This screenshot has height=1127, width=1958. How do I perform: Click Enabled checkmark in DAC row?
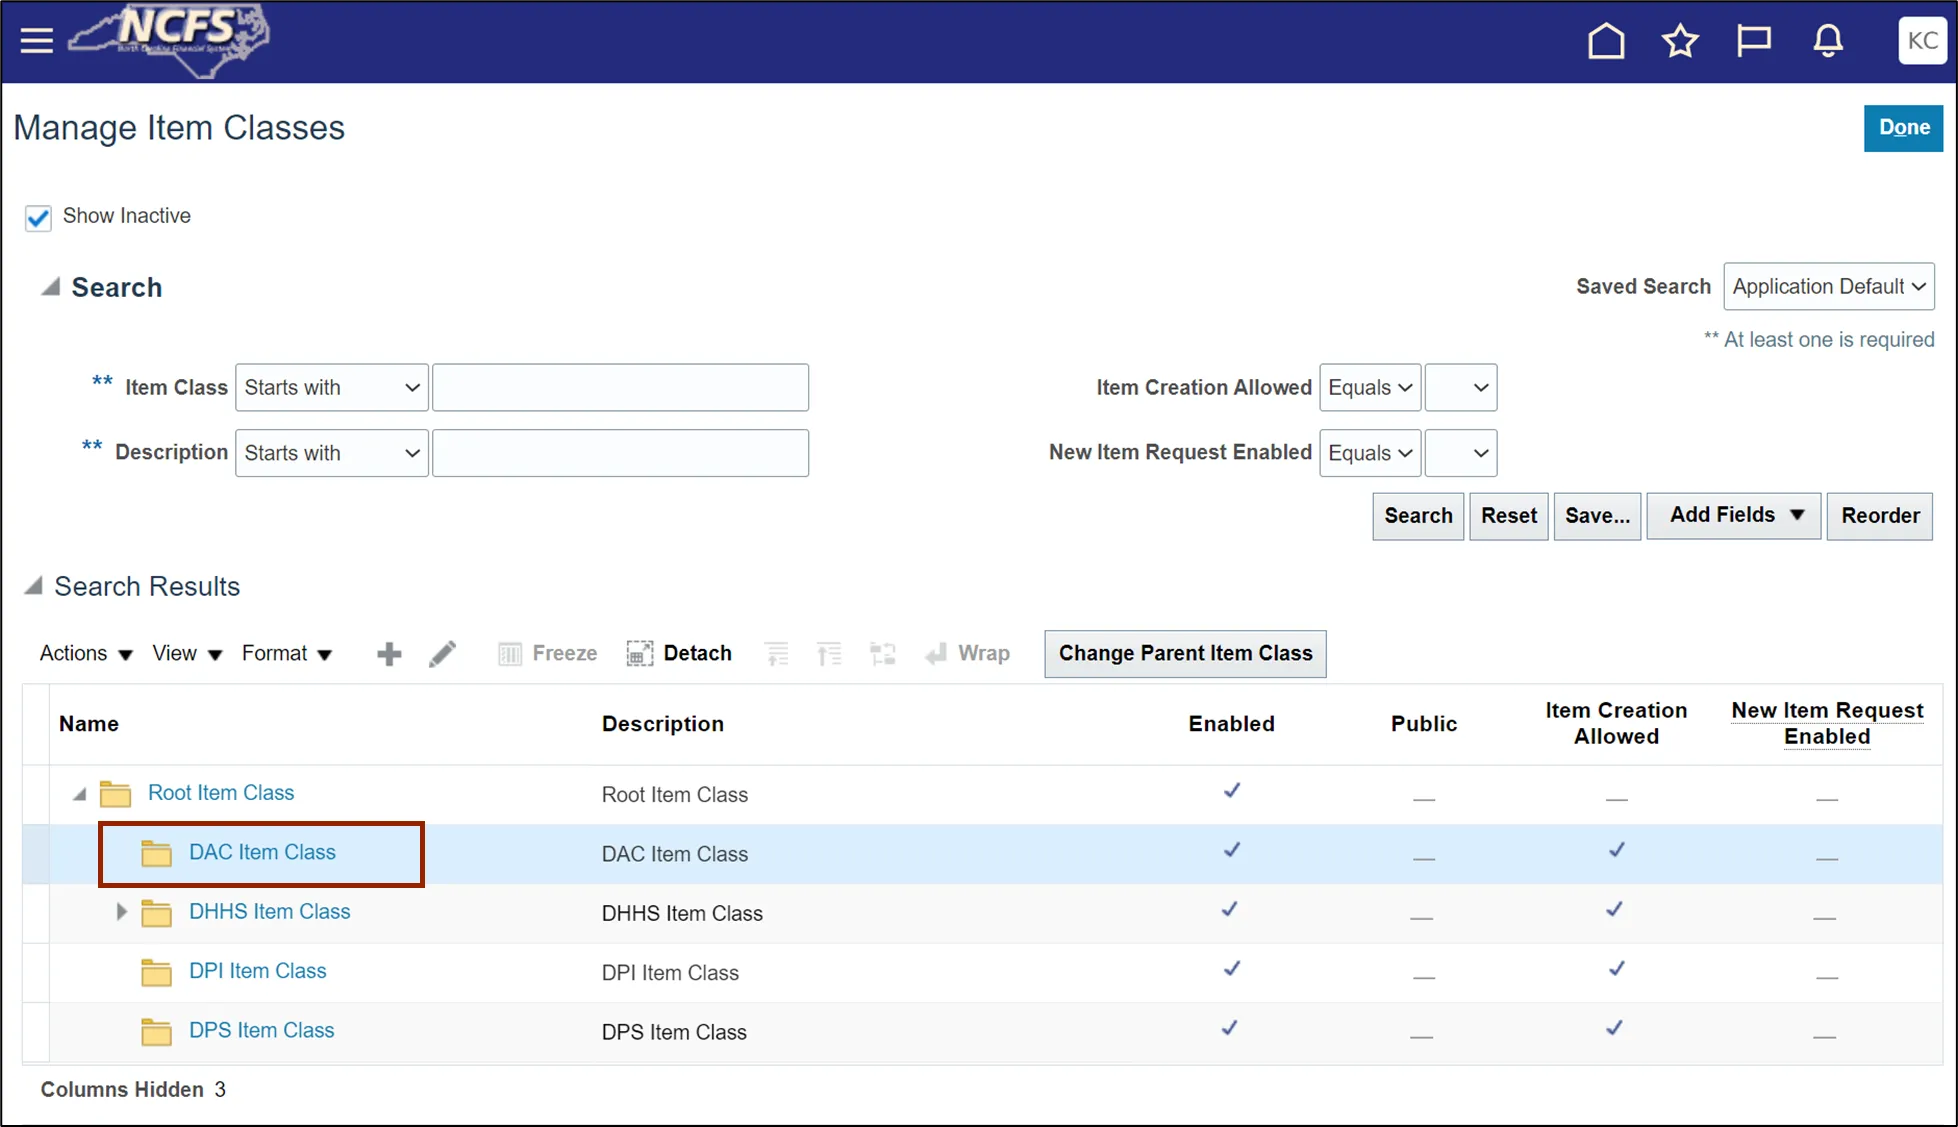pos(1231,850)
